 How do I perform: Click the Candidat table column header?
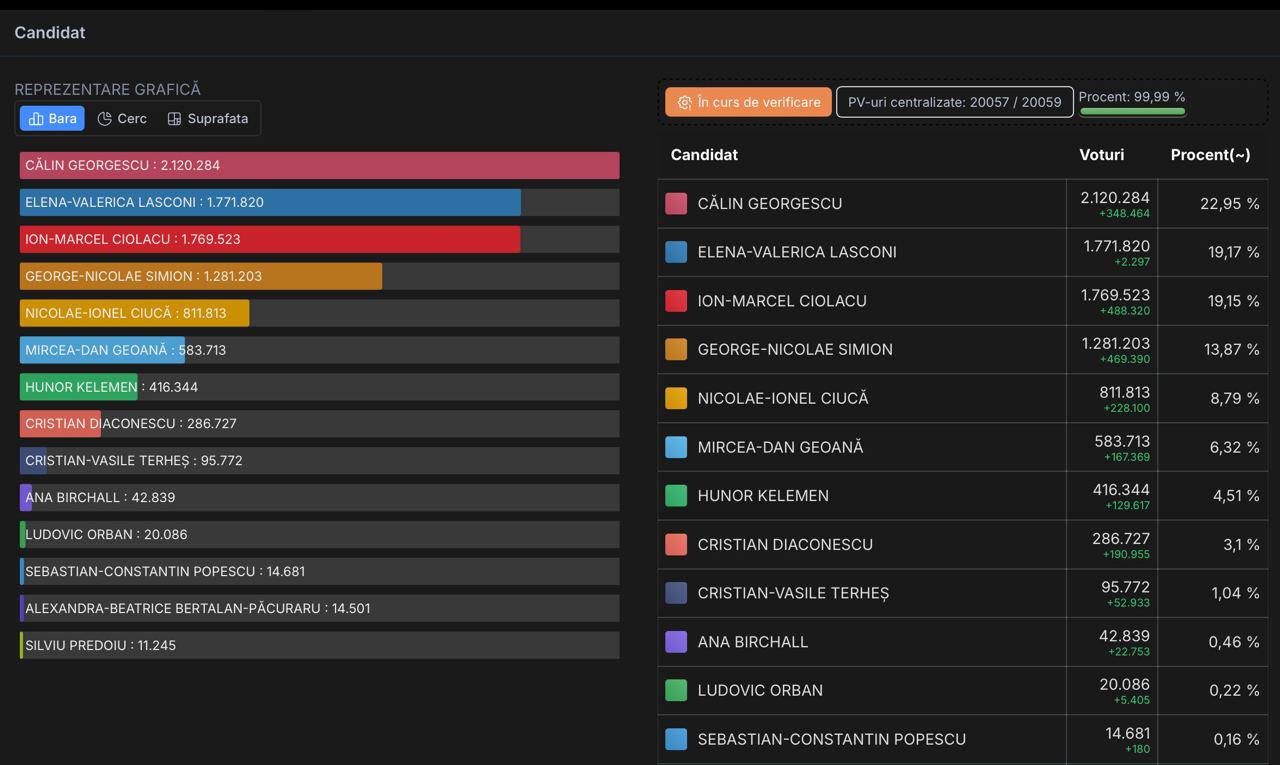click(x=704, y=155)
